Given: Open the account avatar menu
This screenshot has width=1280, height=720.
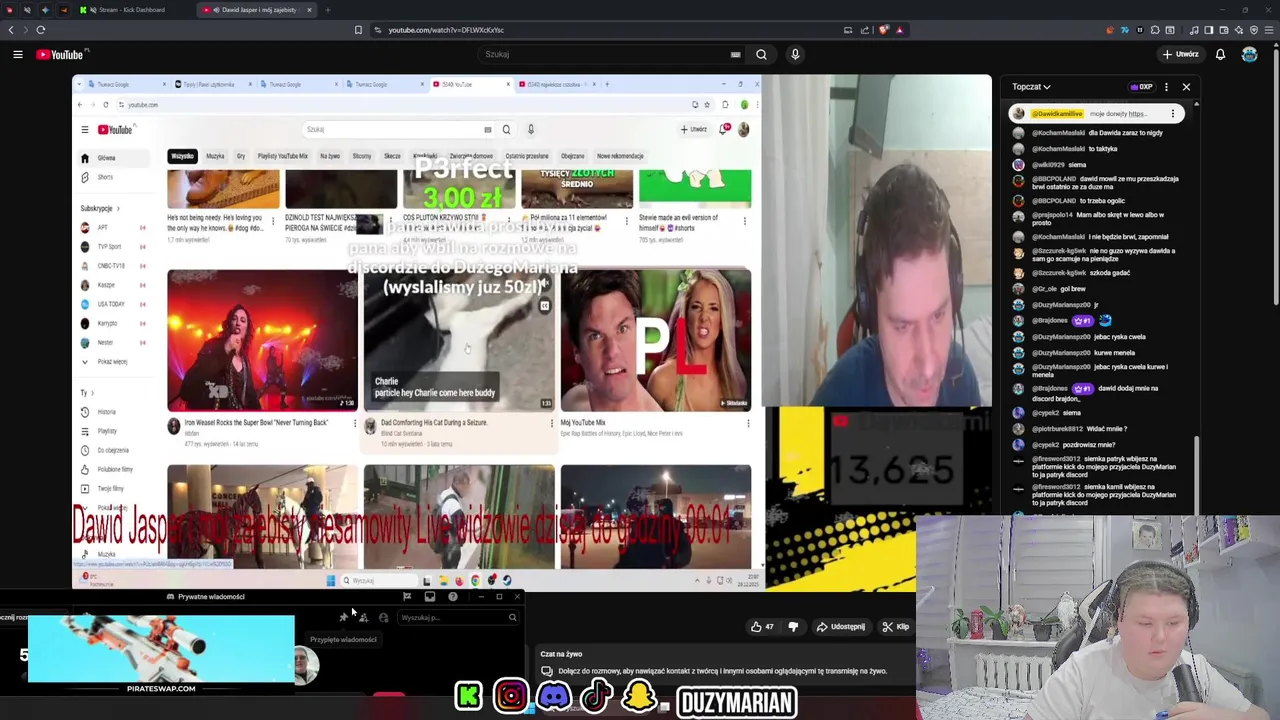Looking at the screenshot, I should click(x=1249, y=54).
